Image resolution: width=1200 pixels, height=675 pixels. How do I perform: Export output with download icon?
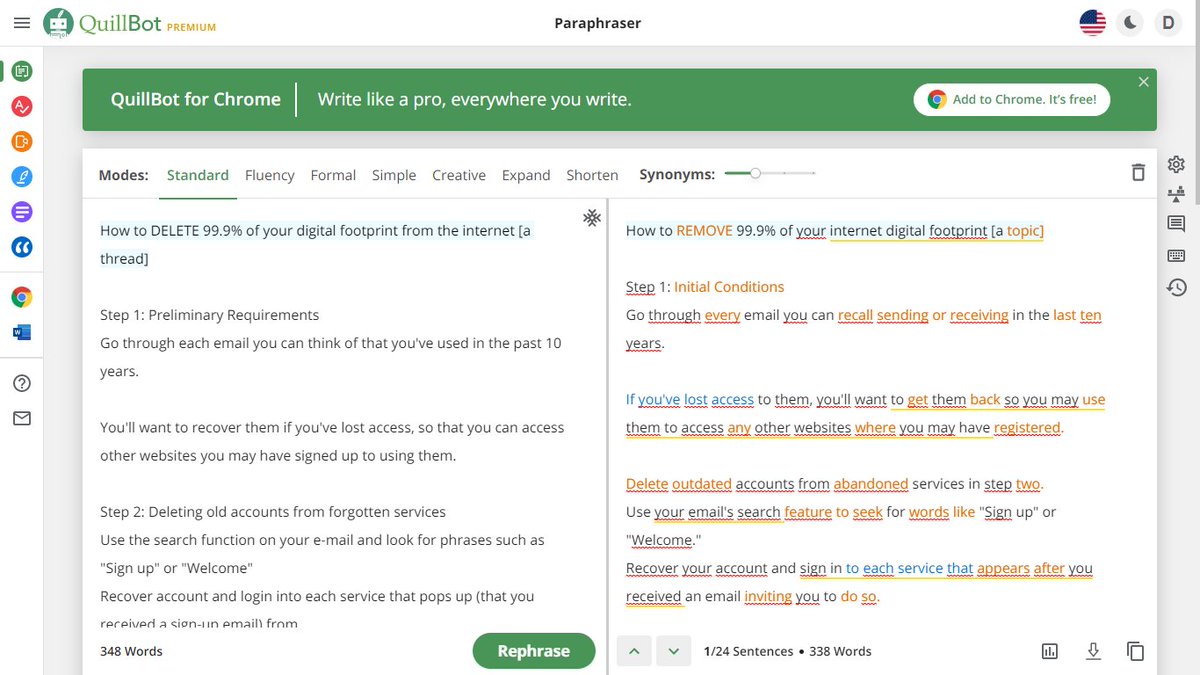[1094, 651]
